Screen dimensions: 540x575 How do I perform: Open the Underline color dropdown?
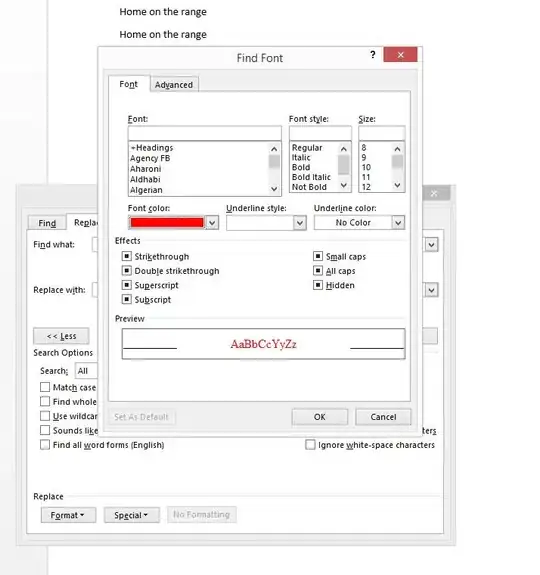pyautogui.click(x=398, y=223)
